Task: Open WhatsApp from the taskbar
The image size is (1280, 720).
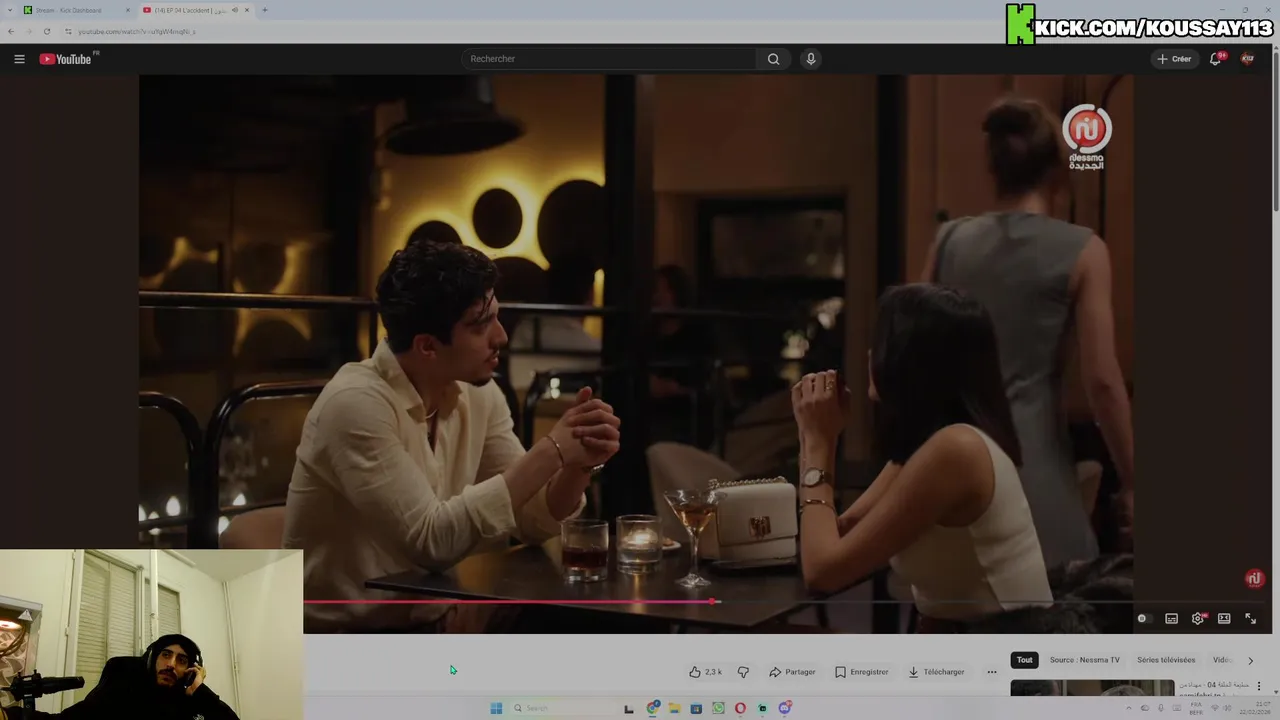Action: [718, 708]
